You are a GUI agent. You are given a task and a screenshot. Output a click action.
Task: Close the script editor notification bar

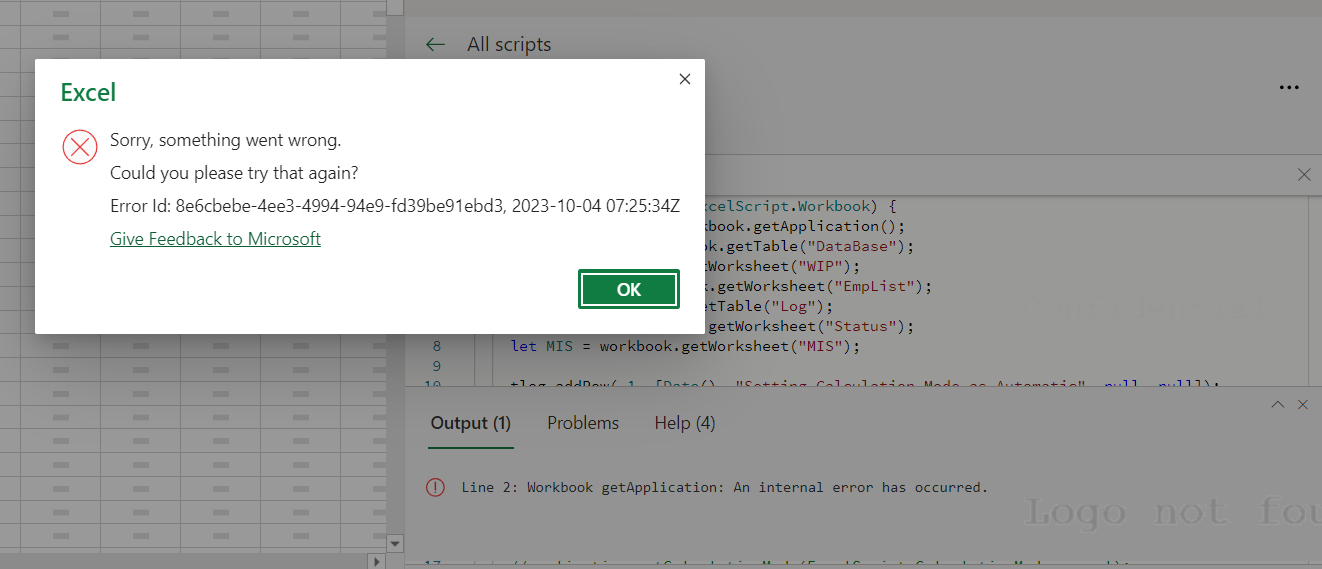pos(1304,174)
